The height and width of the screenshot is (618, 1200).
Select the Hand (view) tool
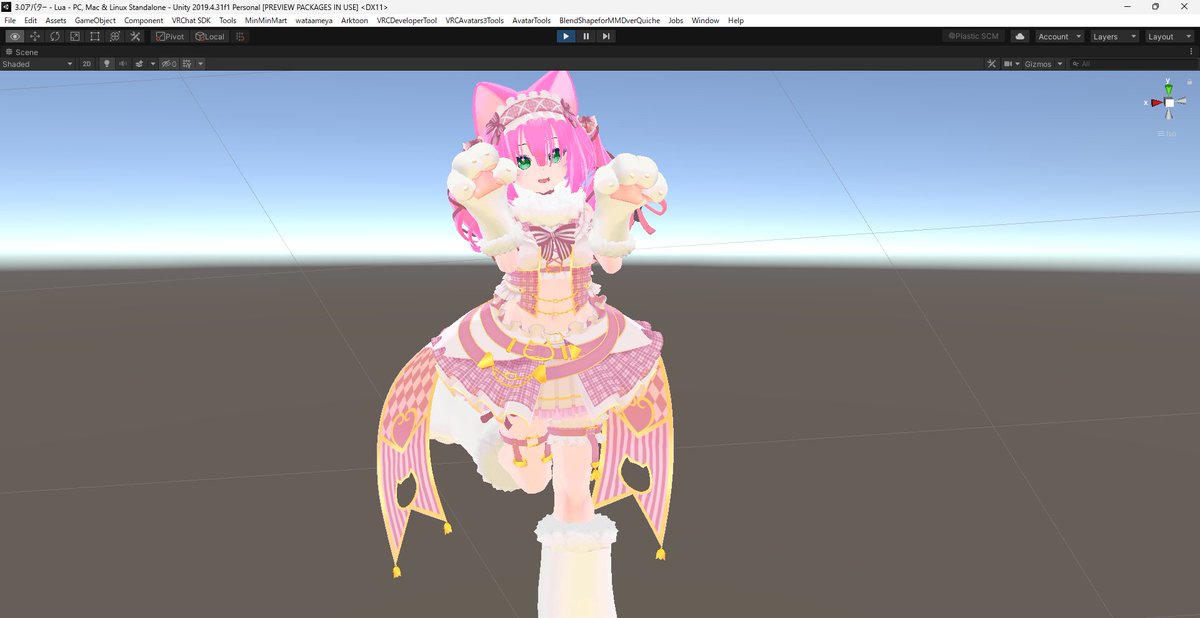coord(15,36)
